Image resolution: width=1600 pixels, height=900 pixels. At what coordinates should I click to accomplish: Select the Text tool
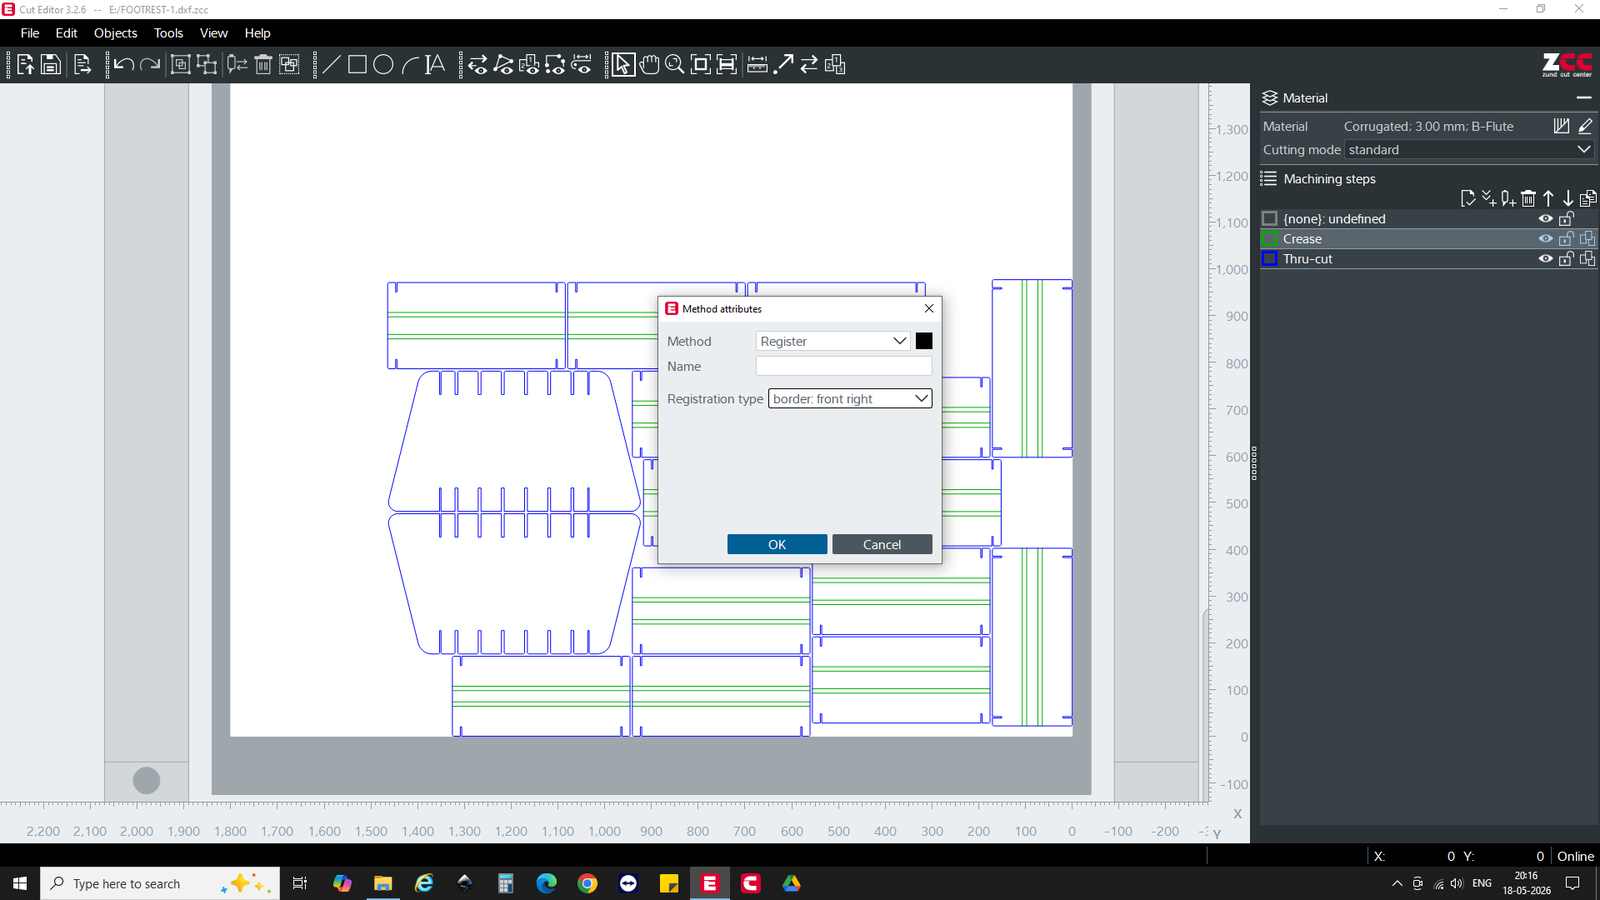pos(435,65)
